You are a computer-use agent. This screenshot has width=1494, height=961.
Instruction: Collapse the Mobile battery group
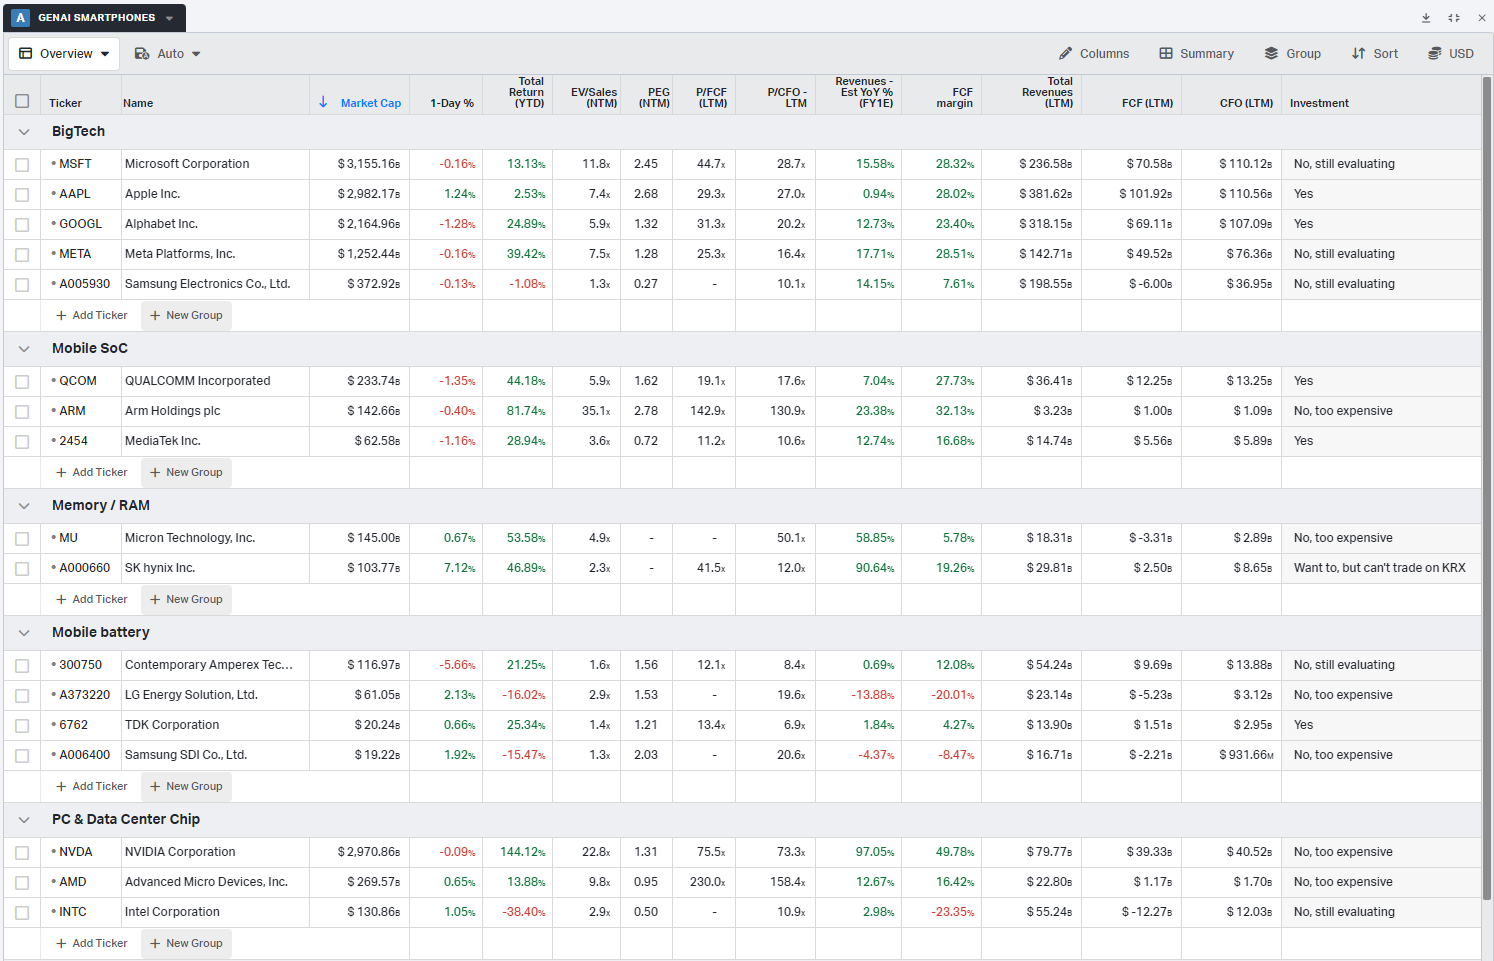point(24,633)
